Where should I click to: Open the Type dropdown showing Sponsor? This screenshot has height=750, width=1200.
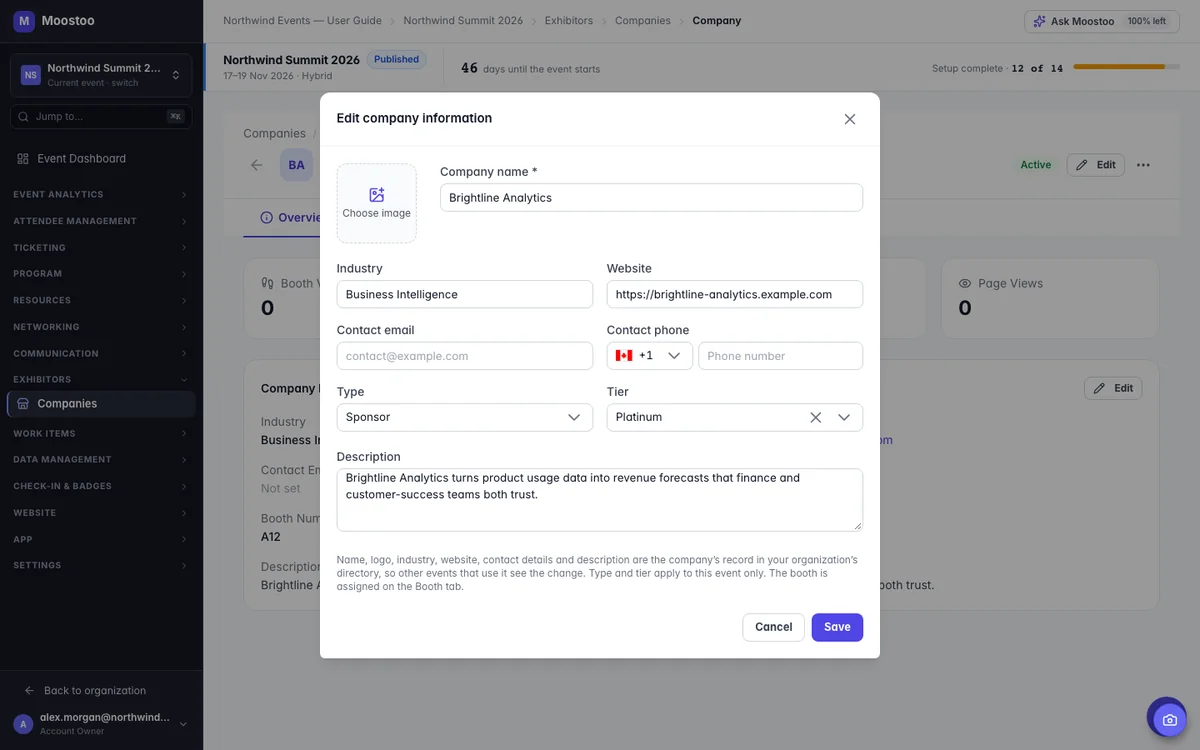coord(465,417)
